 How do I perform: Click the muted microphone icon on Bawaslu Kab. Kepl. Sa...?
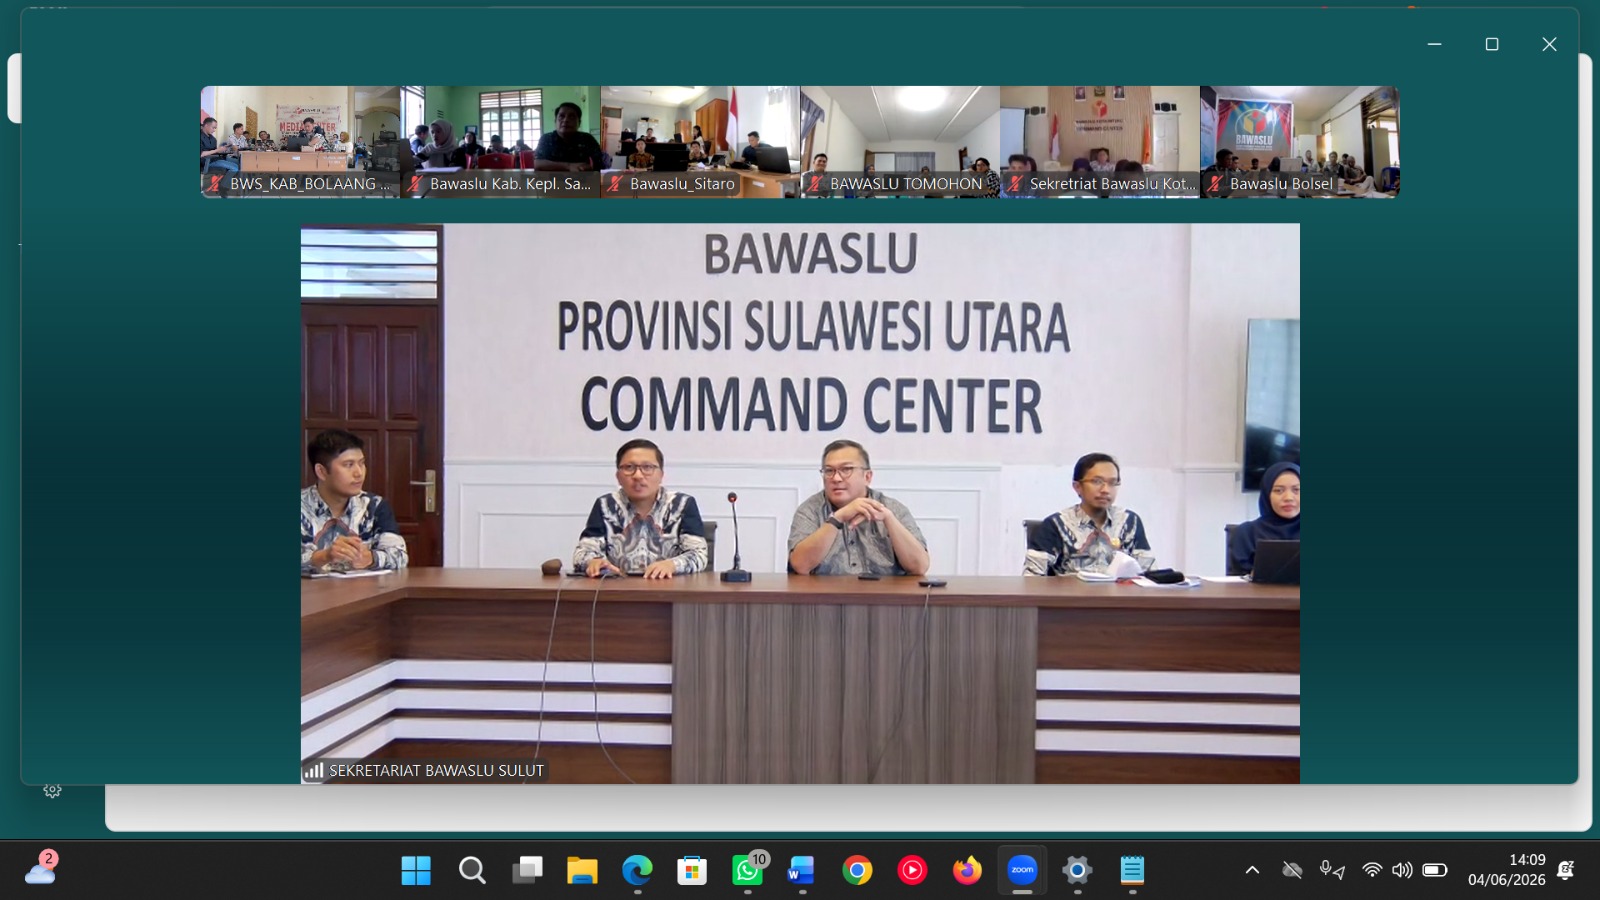[415, 184]
